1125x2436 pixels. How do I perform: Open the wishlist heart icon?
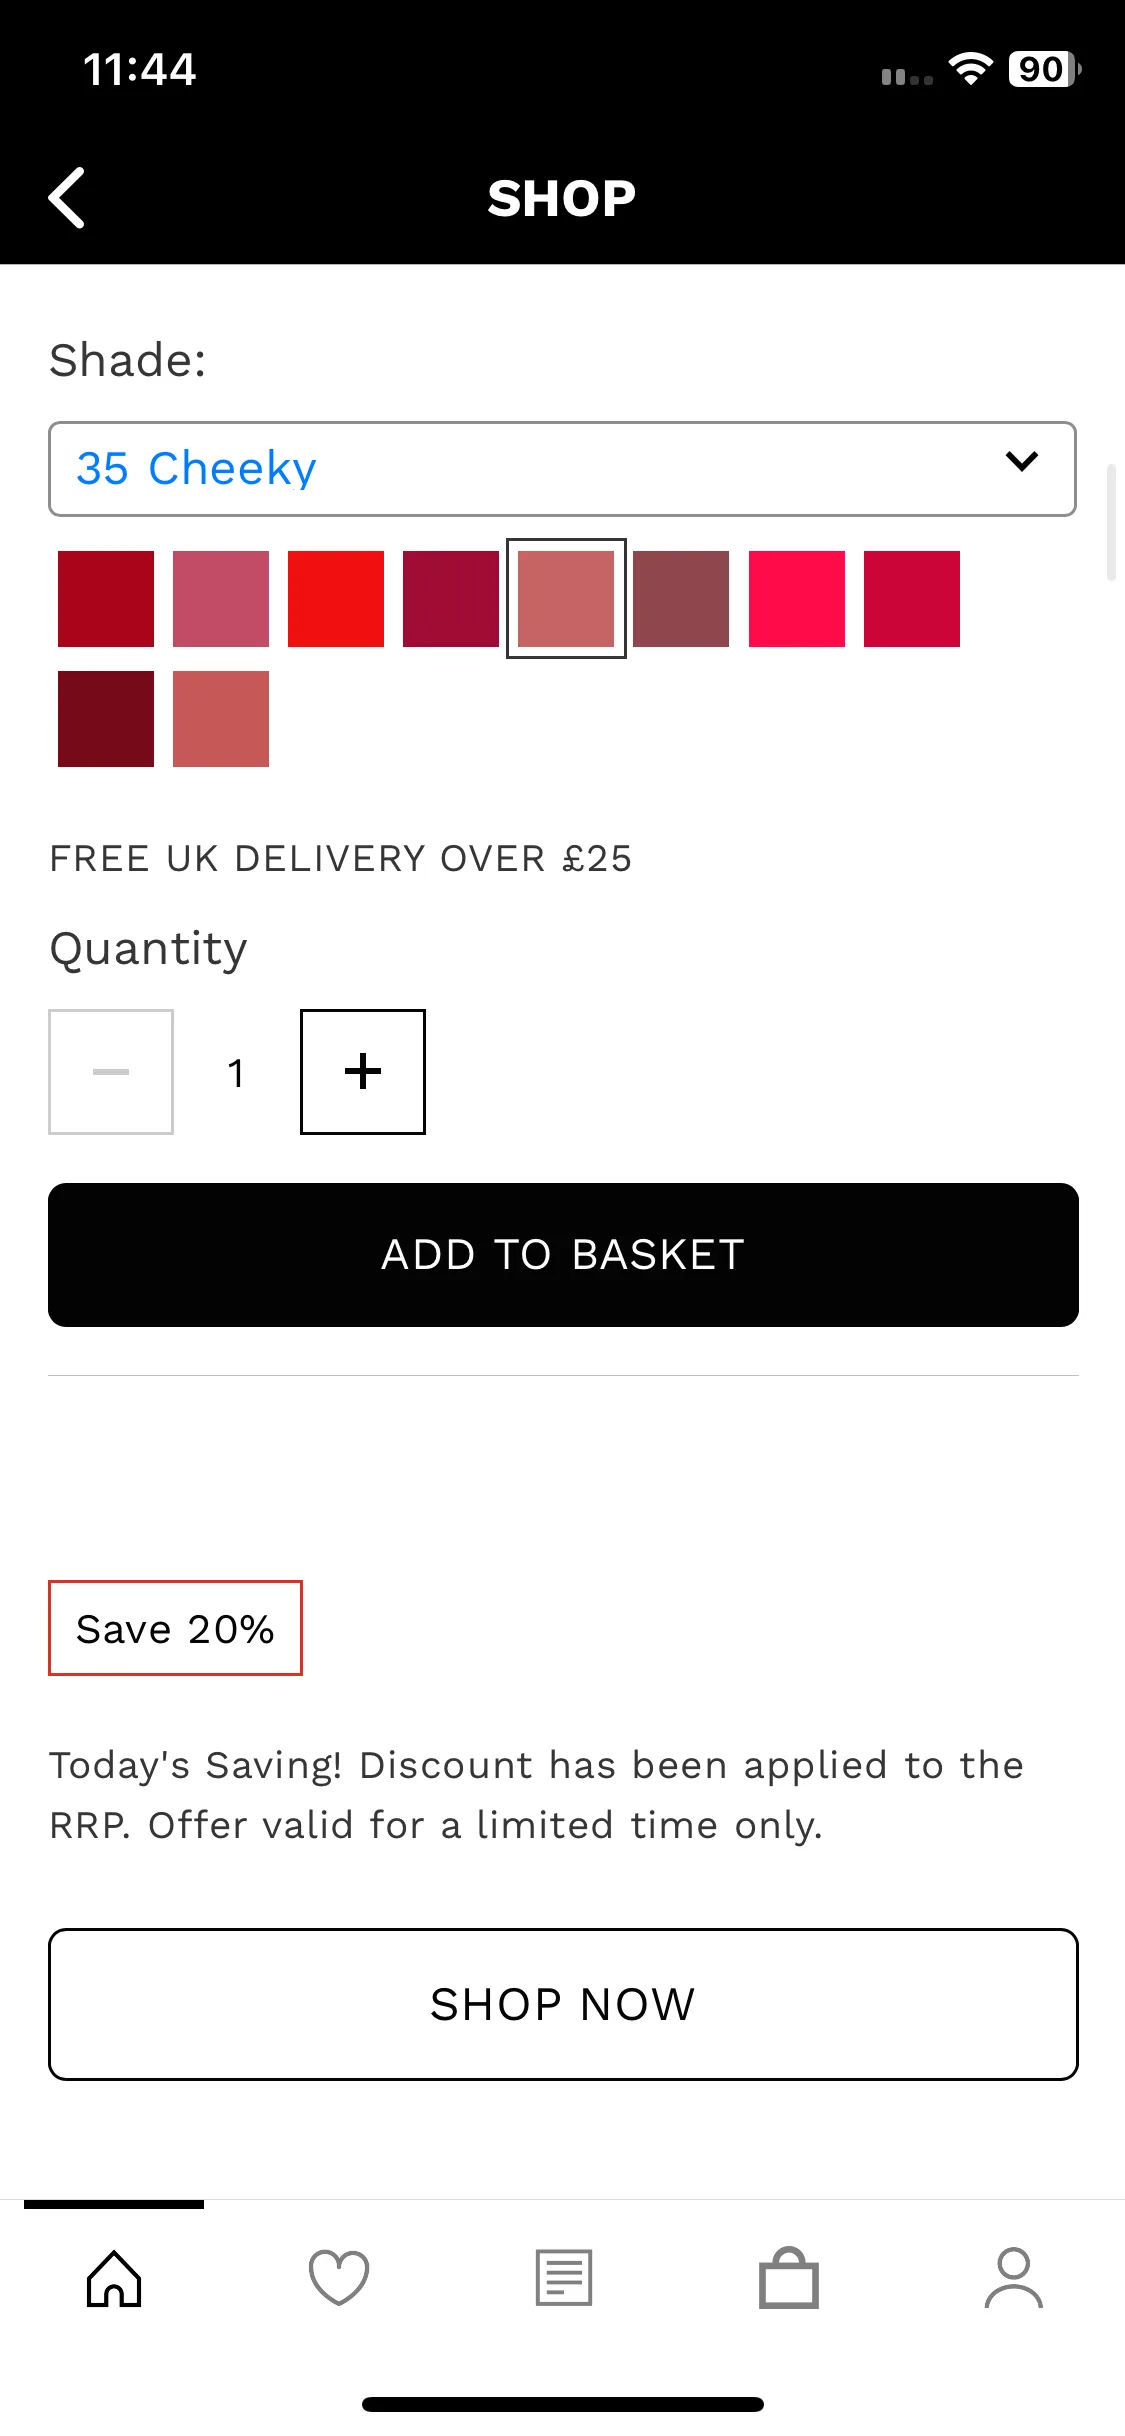(x=339, y=2278)
